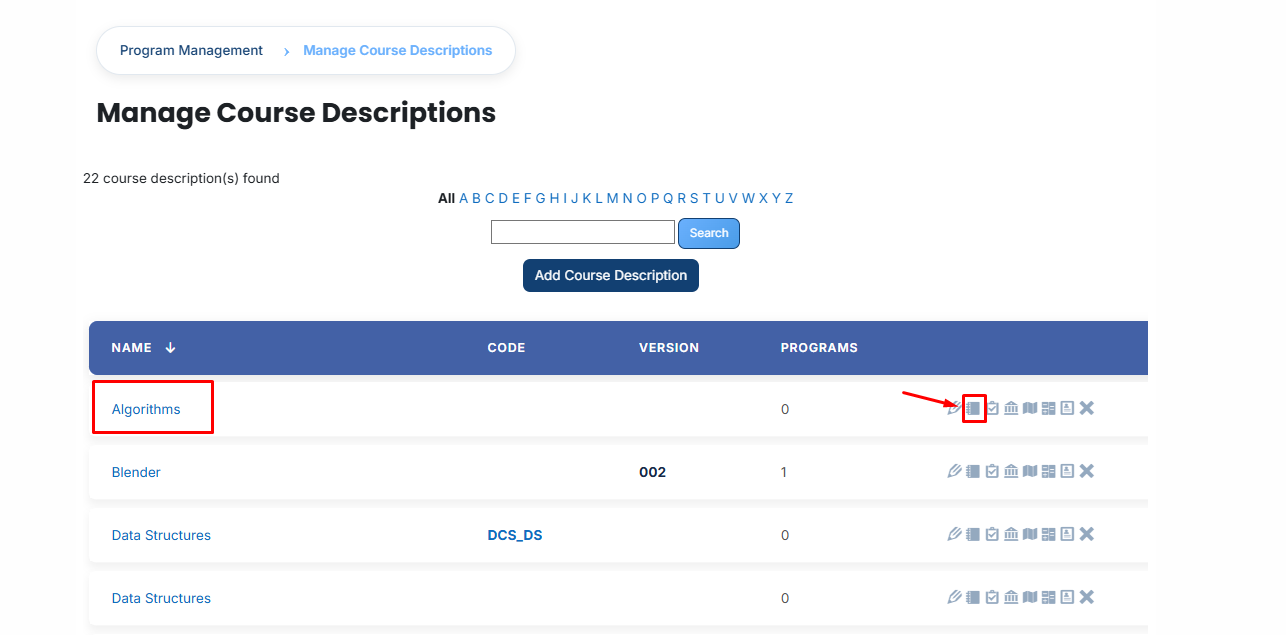Click the 002 version value in the Blender row
Viewport: 1286px width, 635px height.
pos(653,472)
